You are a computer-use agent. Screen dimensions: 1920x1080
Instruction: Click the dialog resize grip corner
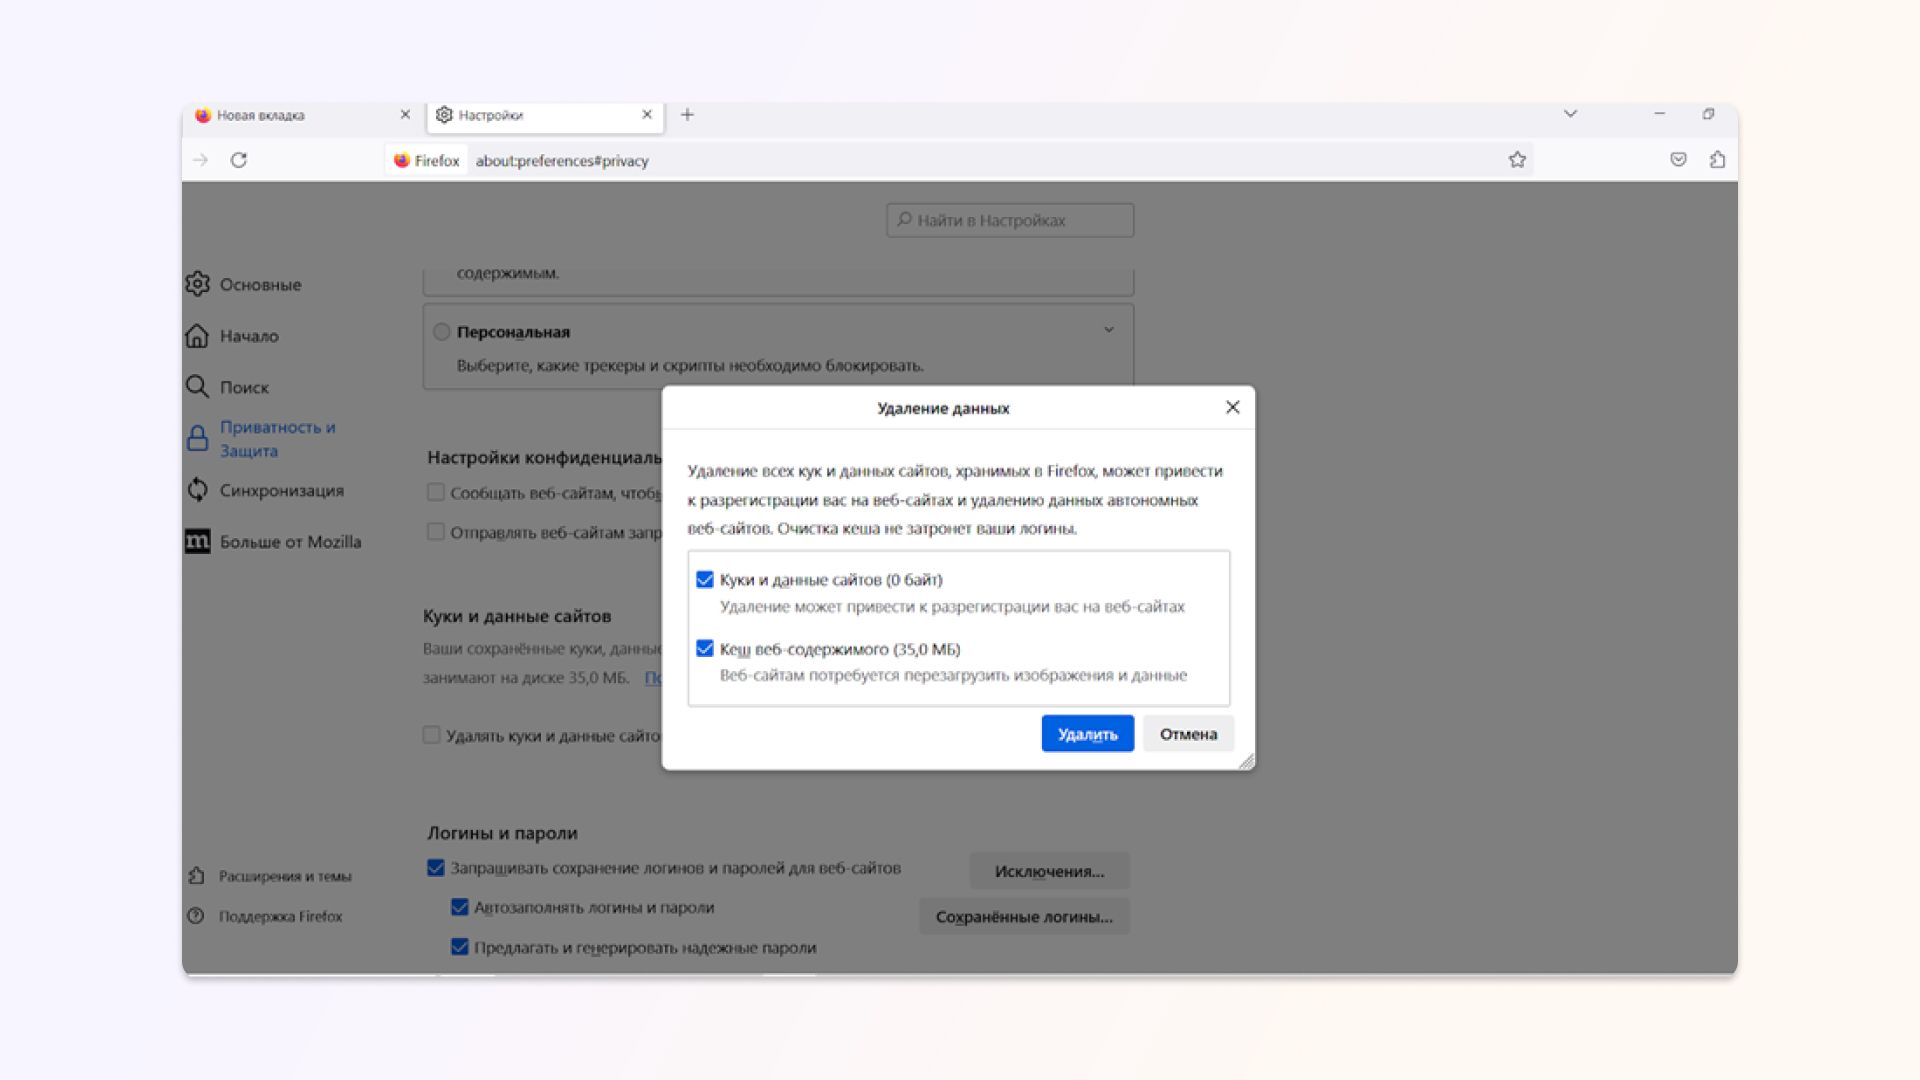tap(1246, 762)
